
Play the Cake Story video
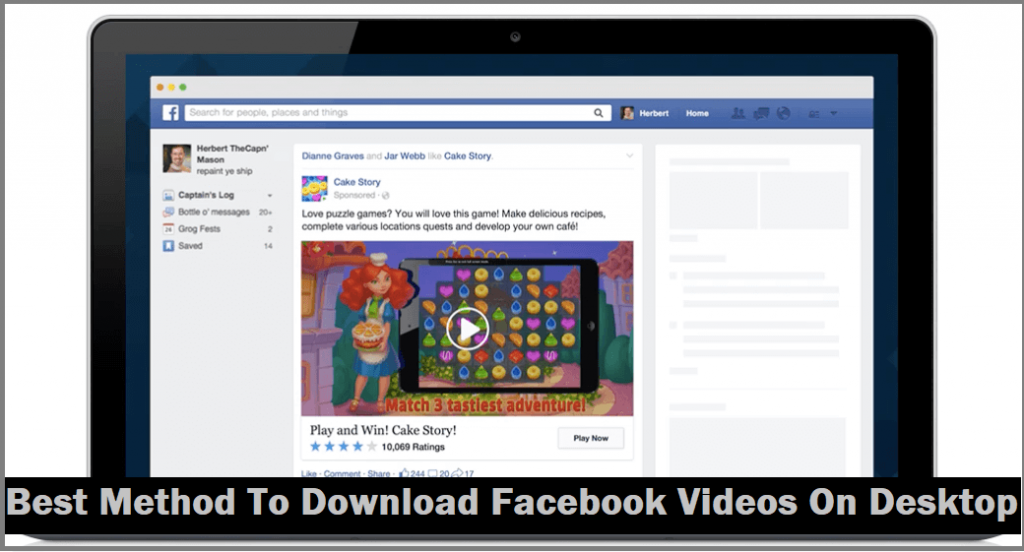467,328
